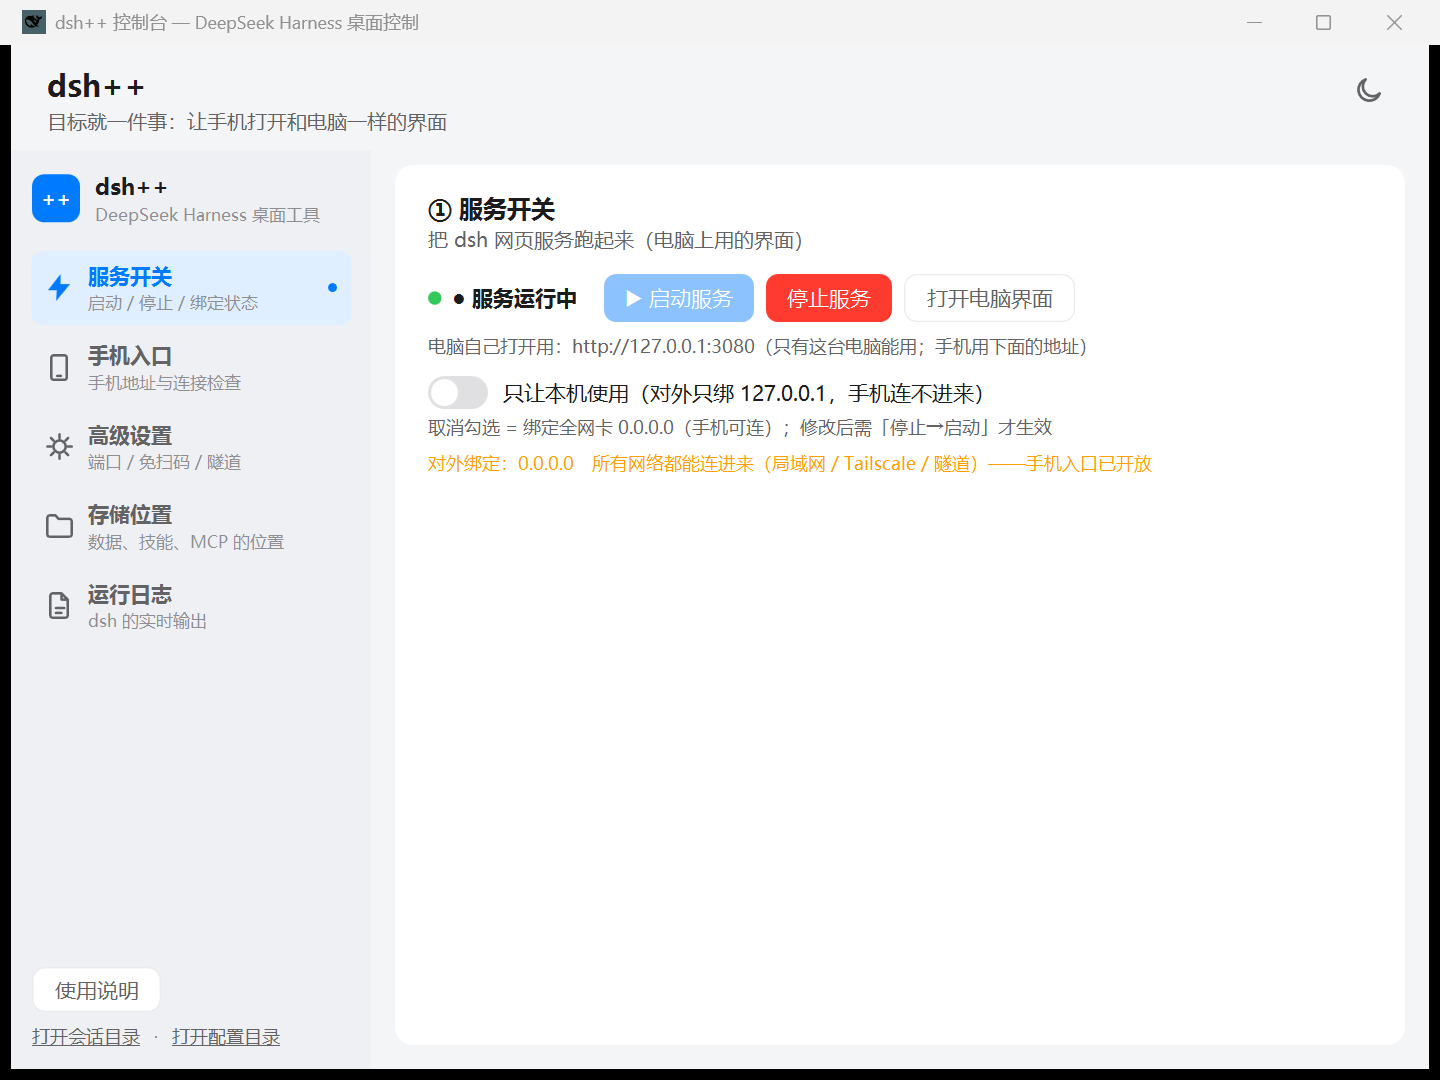Open the 存储位置 sidebar tab
Viewport: 1440px width, 1080px height.
point(191,527)
